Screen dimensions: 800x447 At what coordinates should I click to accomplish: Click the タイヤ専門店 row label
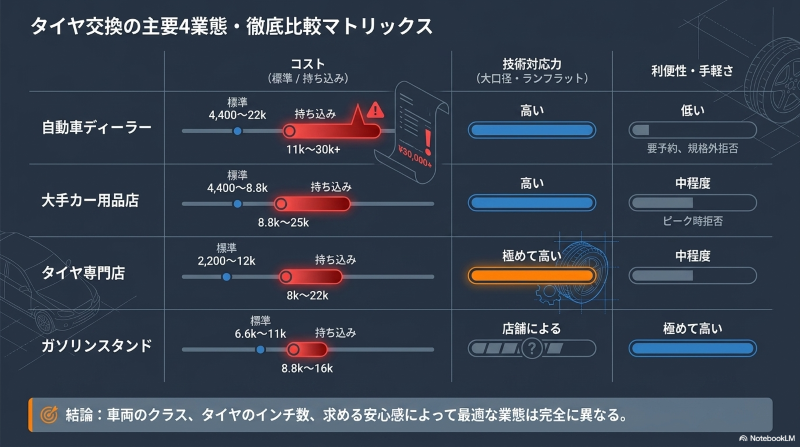click(89, 273)
